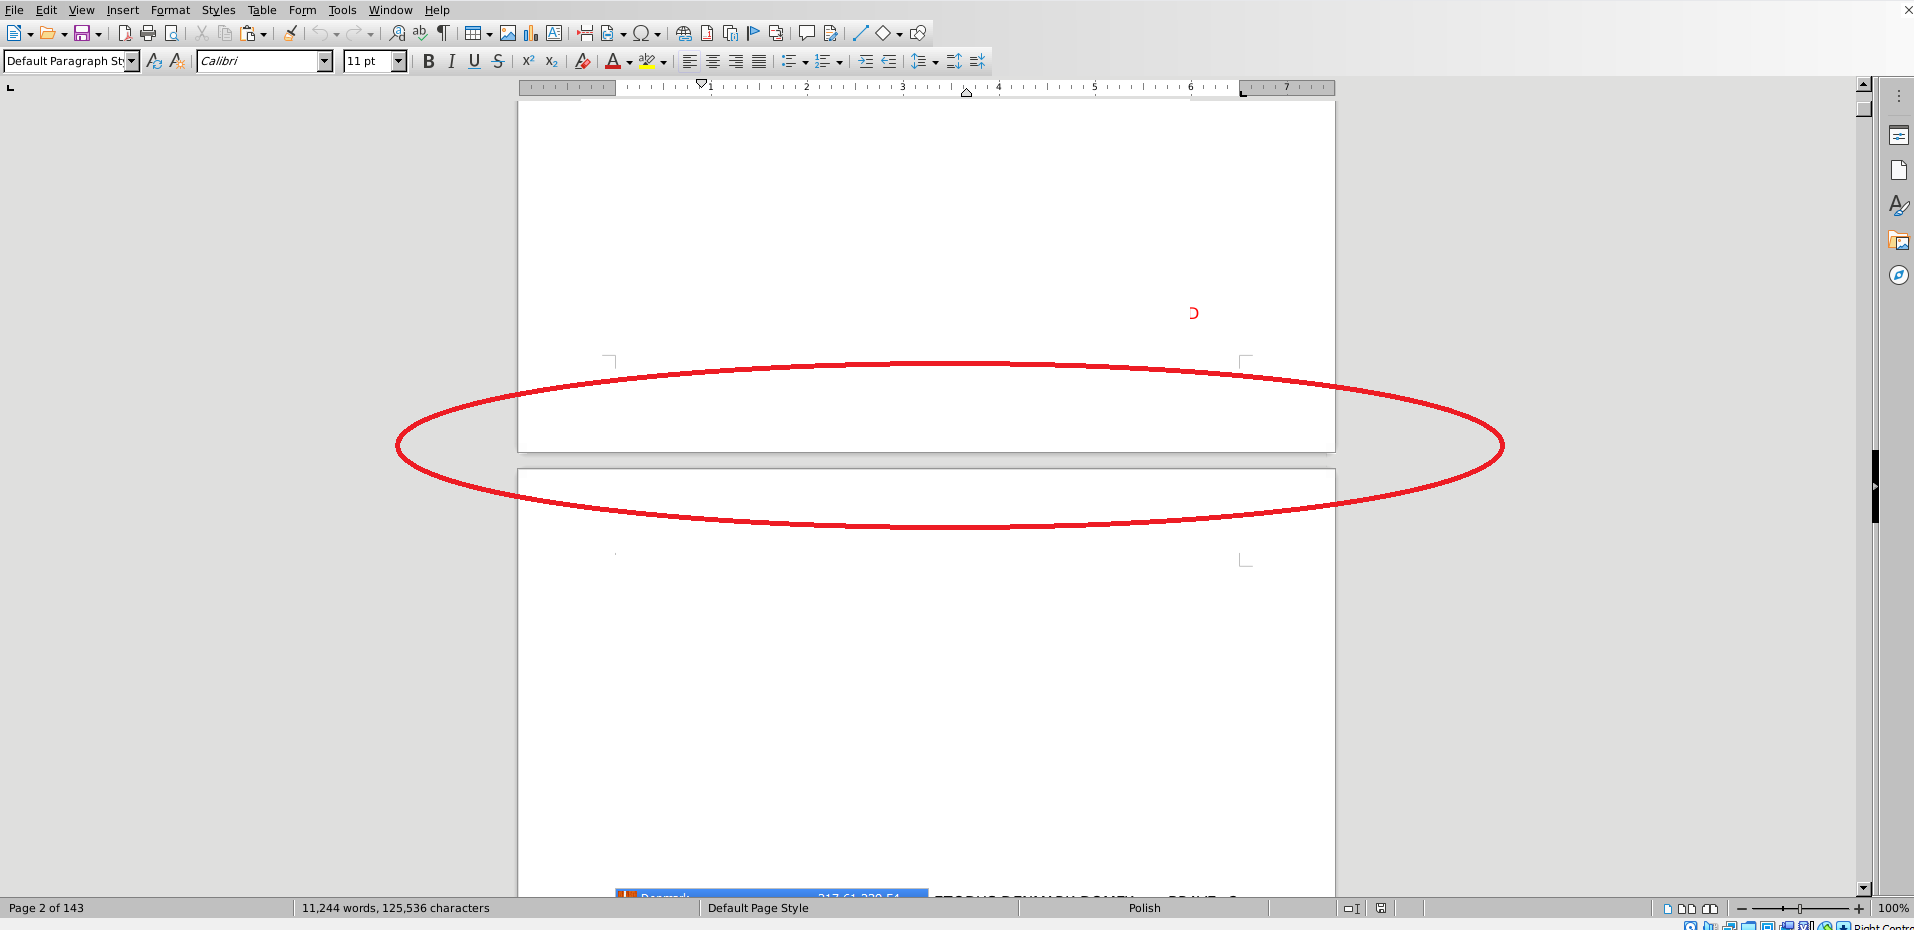Toggle Bold formatting
The height and width of the screenshot is (930, 1914).
point(429,61)
